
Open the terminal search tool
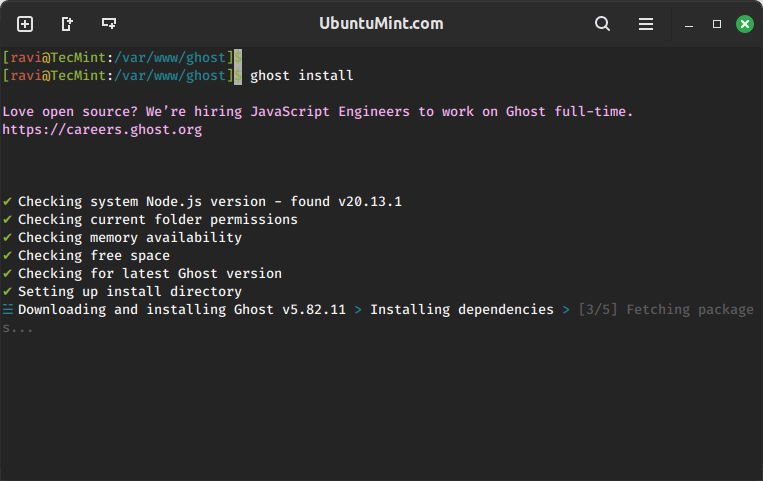[602, 24]
